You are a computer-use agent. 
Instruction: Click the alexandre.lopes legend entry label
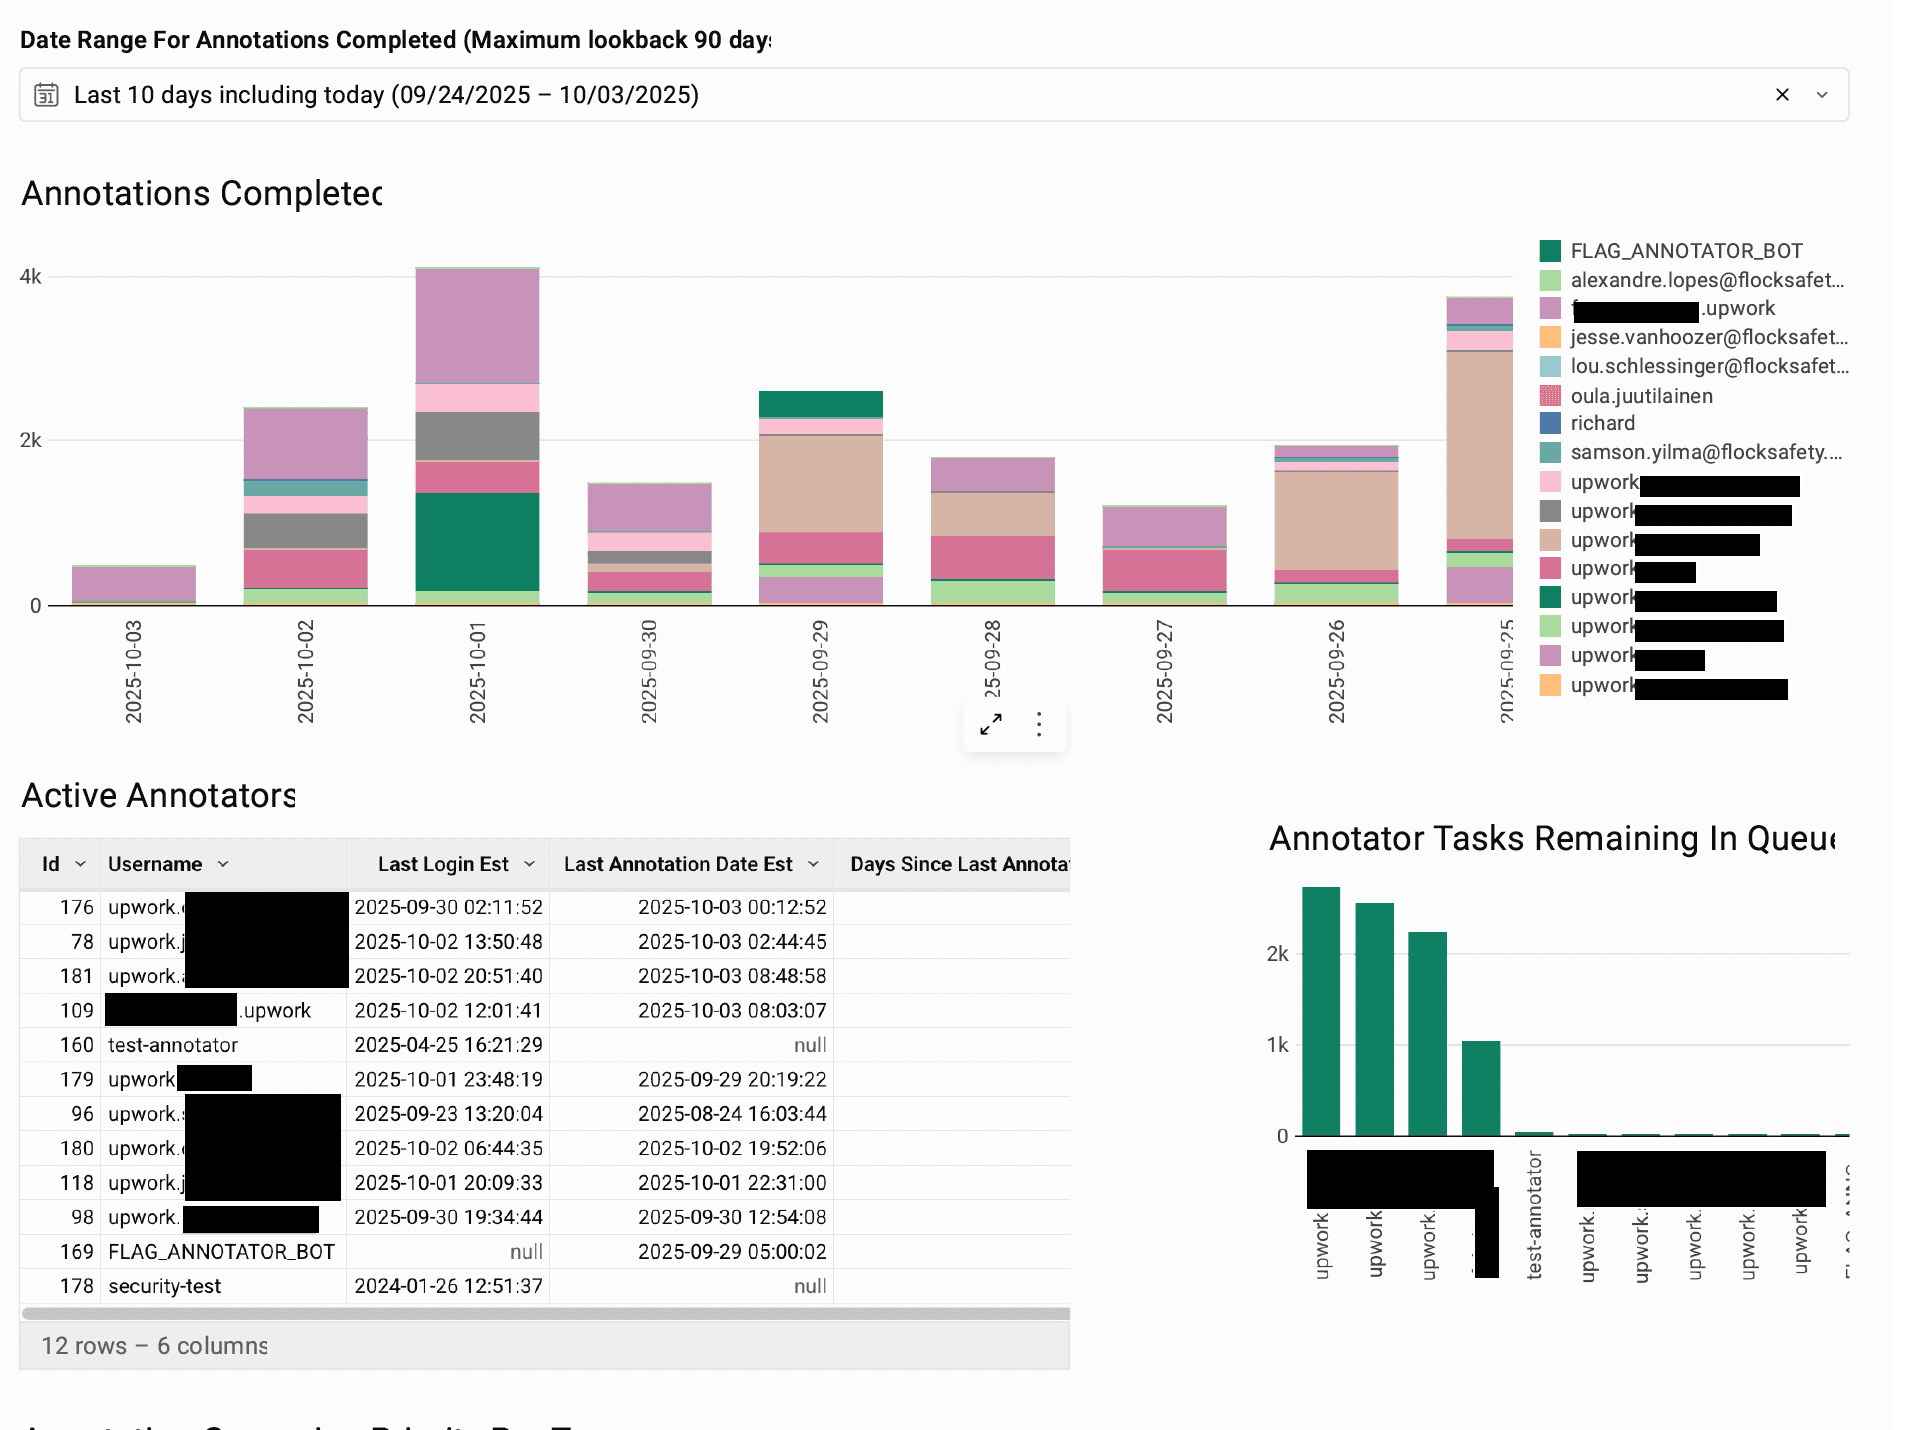pos(1709,280)
